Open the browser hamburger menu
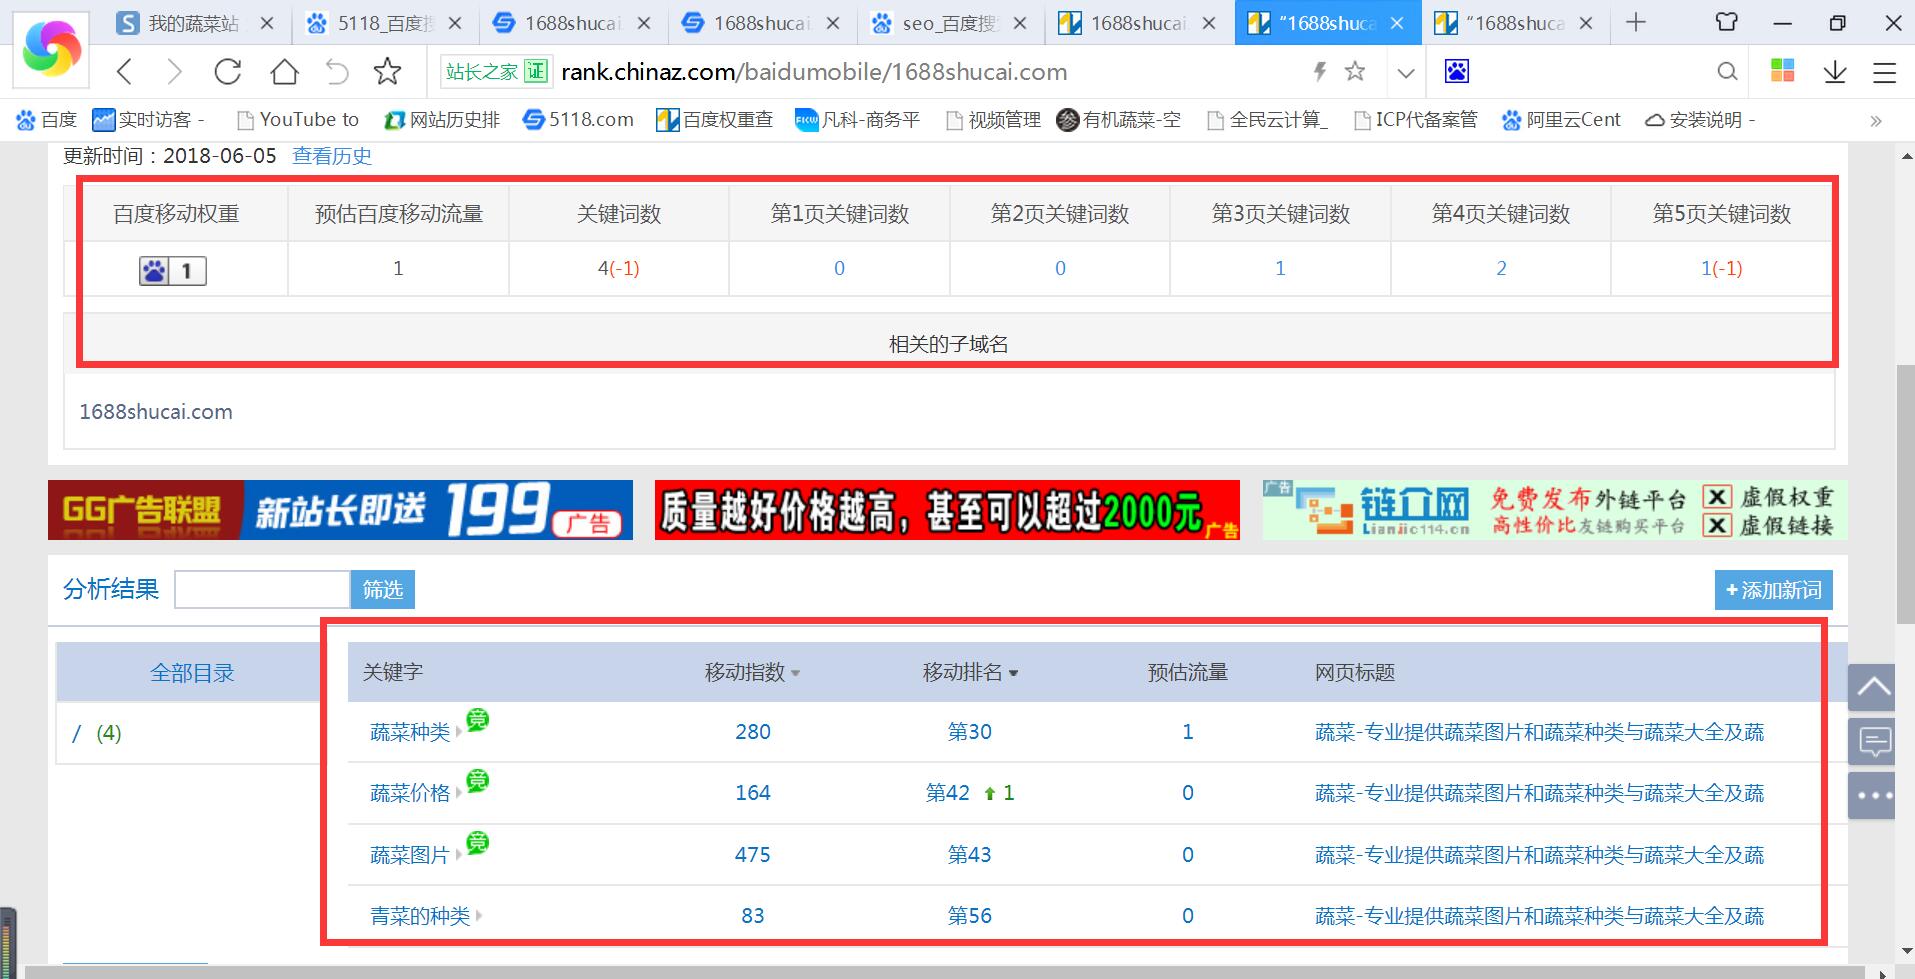The width and height of the screenshot is (1915, 979). pyautogui.click(x=1885, y=71)
